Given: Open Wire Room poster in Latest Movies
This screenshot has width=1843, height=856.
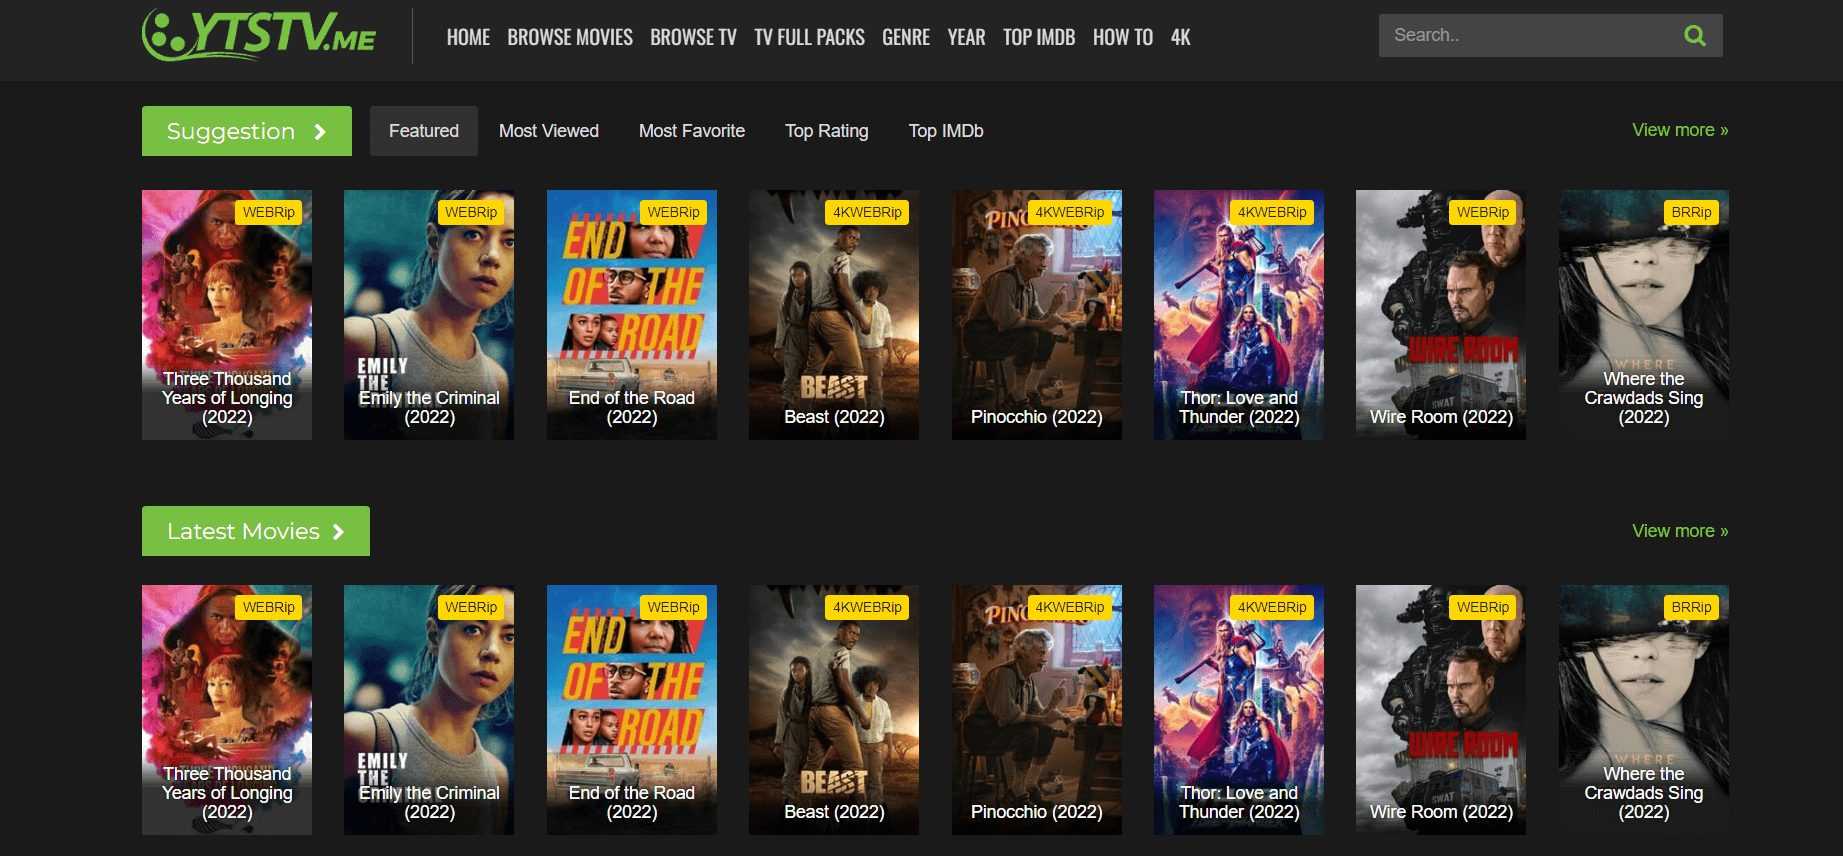Looking at the screenshot, I should click(x=1440, y=709).
